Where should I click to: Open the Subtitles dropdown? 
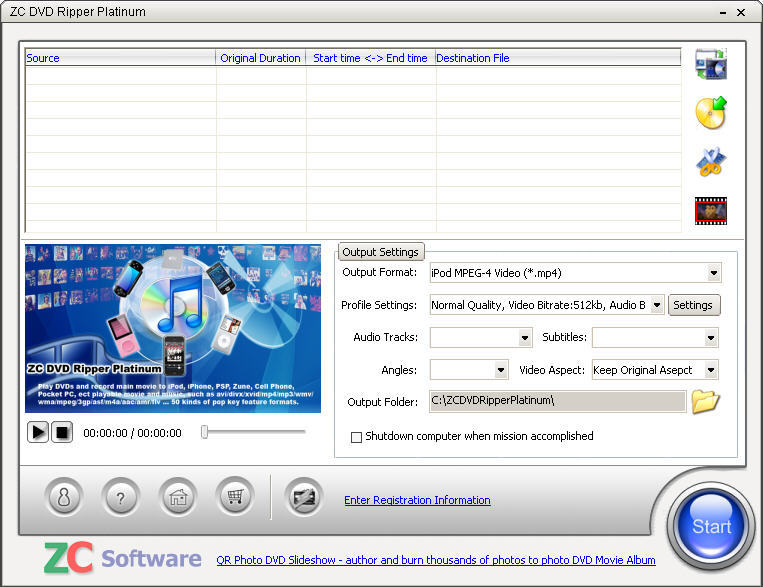click(x=711, y=337)
